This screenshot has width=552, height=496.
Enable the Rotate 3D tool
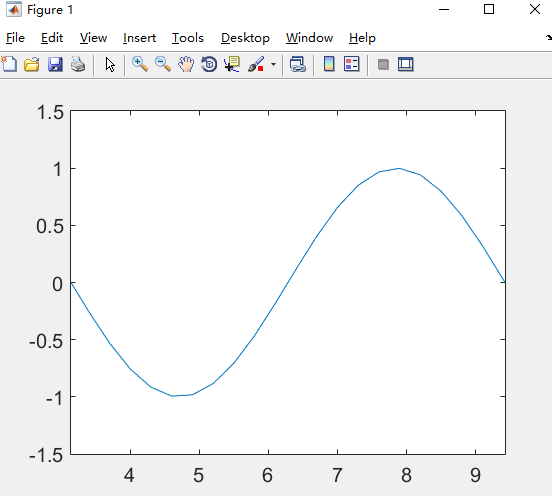pos(209,64)
